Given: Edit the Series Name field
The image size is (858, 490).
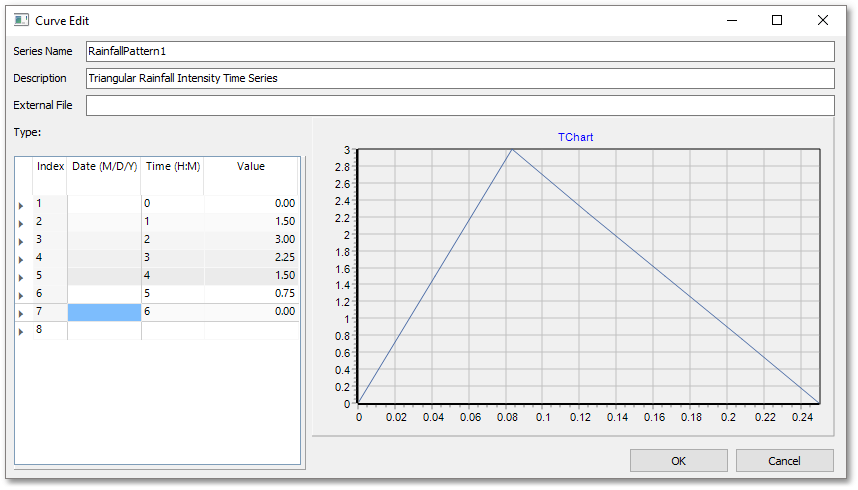Looking at the screenshot, I should tap(460, 51).
